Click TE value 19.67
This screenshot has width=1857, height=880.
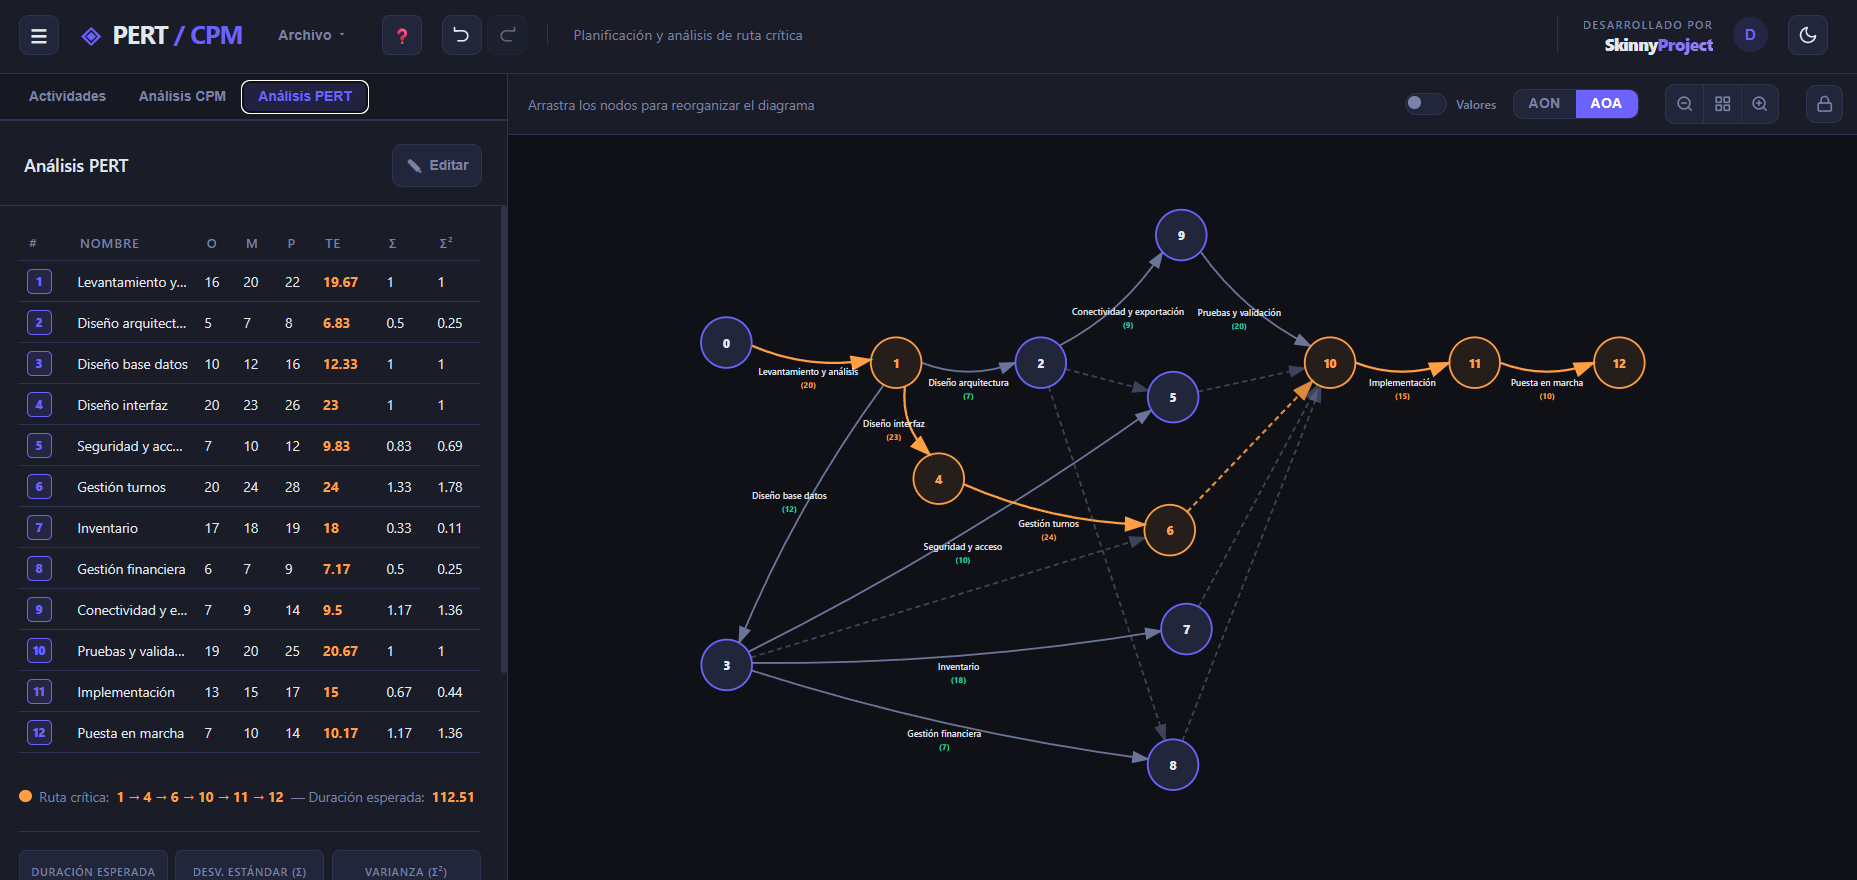pyautogui.click(x=340, y=282)
